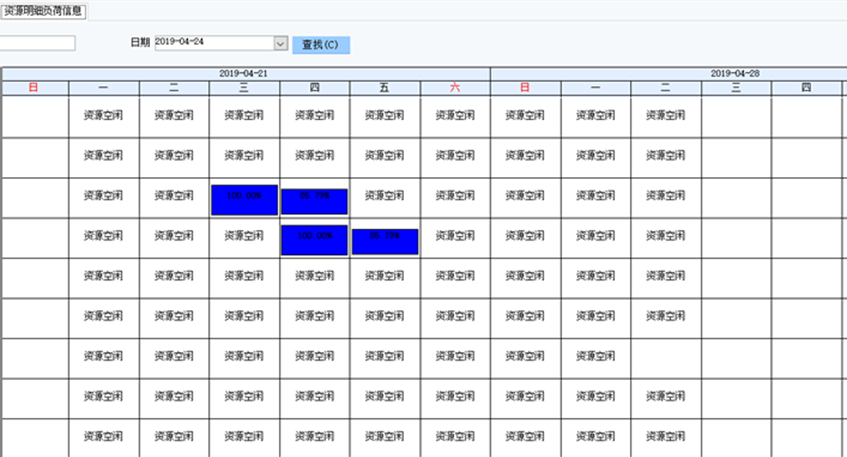Click the 二 header under 2019-04-28
This screenshot has height=457, width=847.
coord(666,88)
